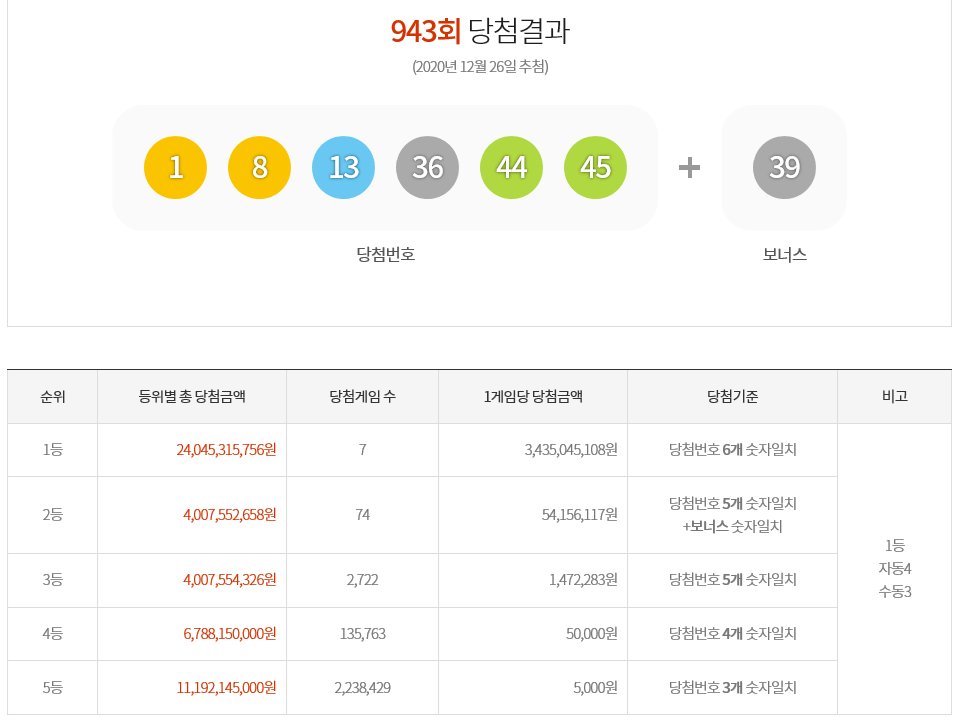Click 1등 total prize 24,045,315,756원
This screenshot has width=956, height=722.
click(226, 450)
